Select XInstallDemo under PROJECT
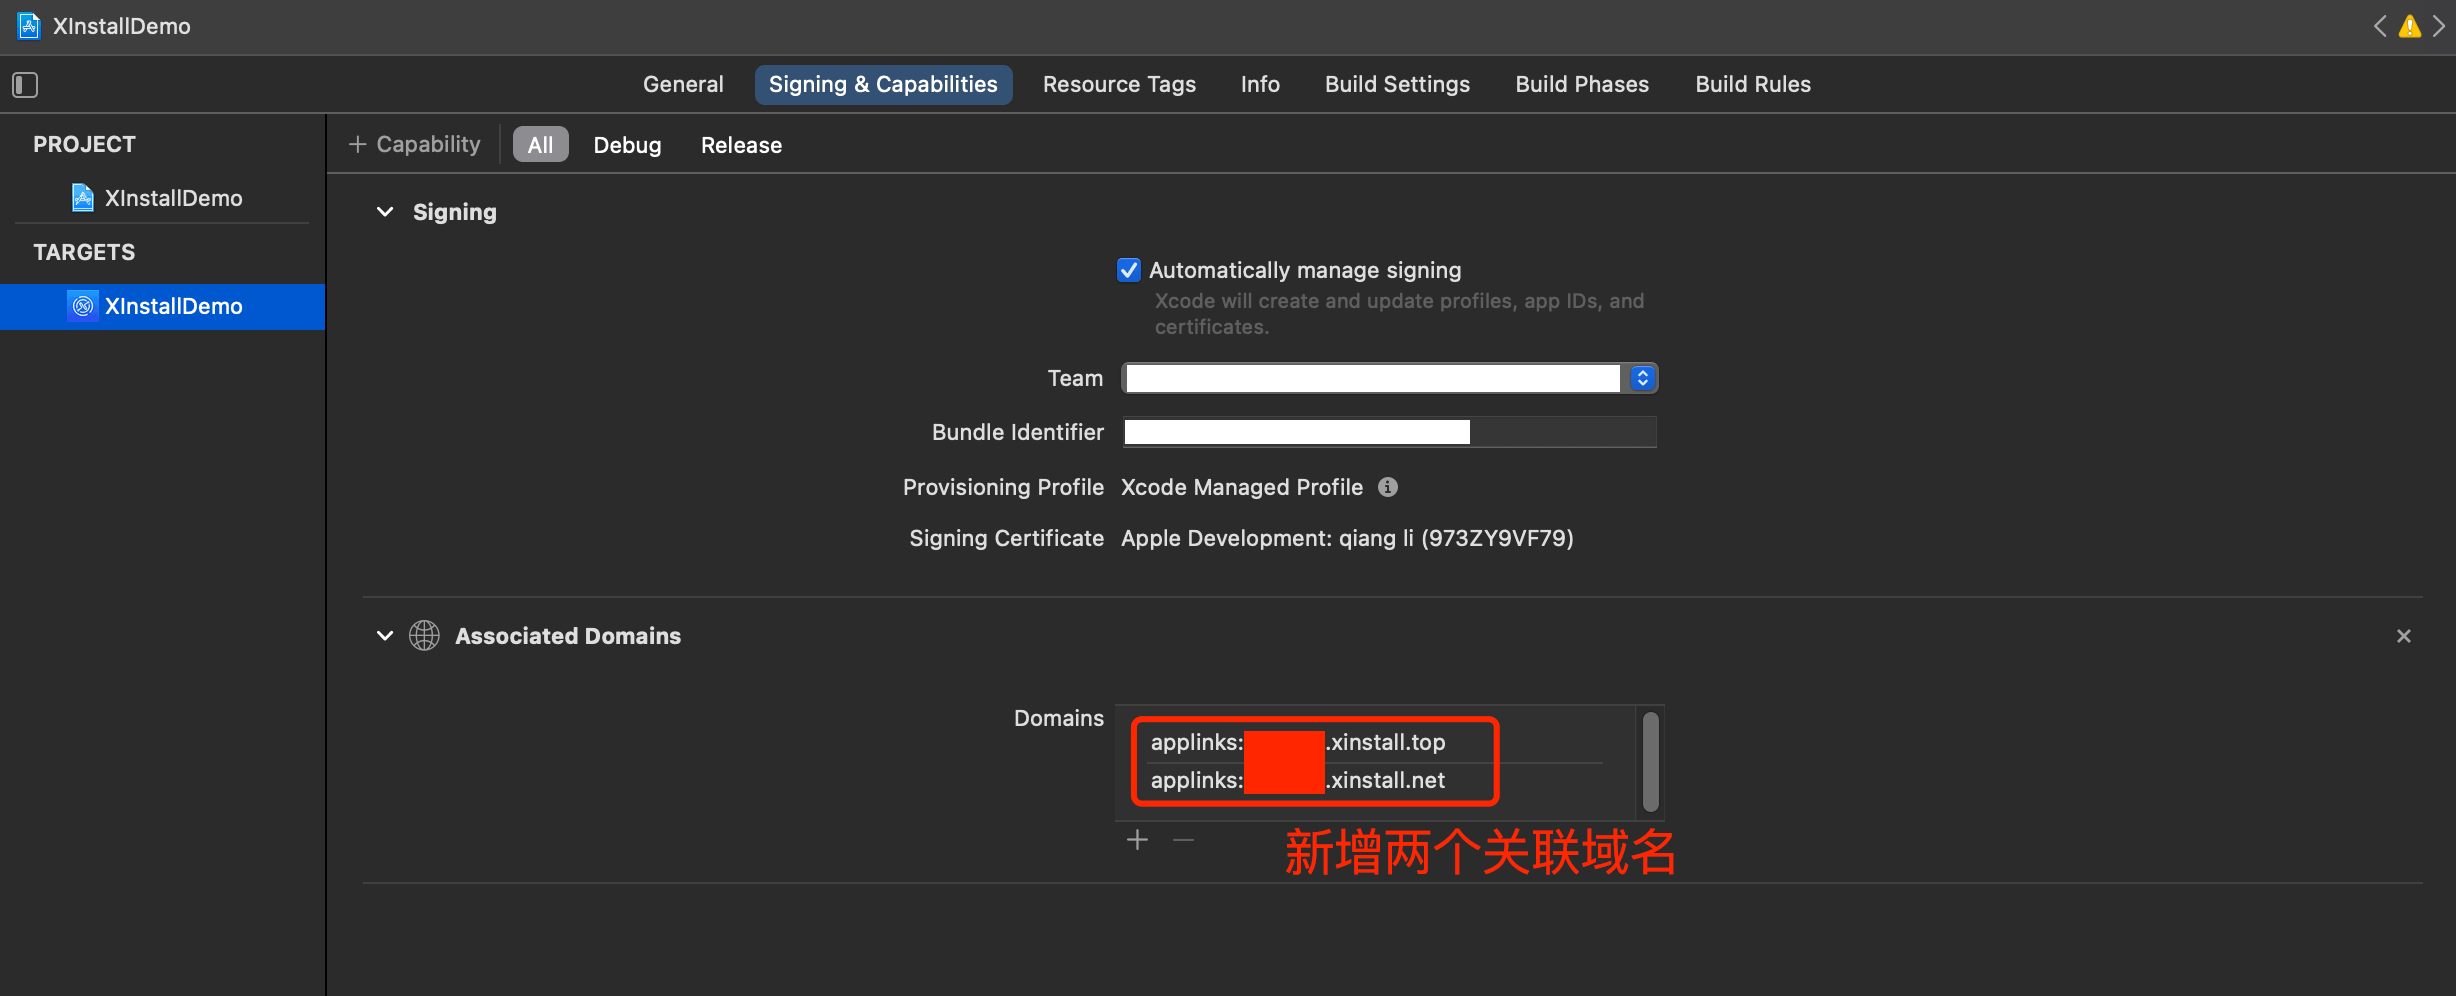 pos(163,198)
